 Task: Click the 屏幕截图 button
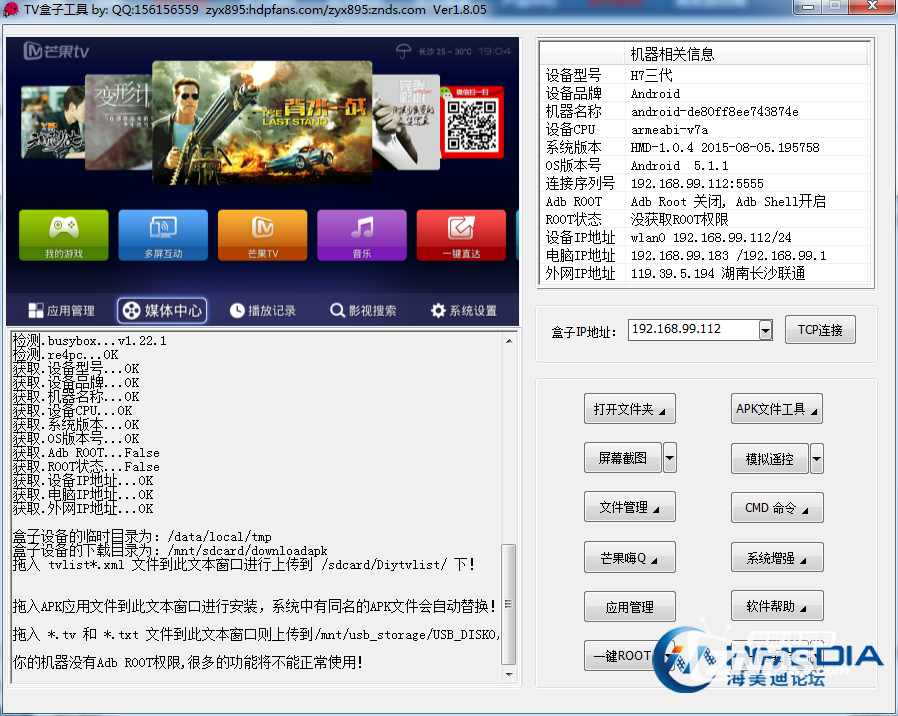point(623,458)
